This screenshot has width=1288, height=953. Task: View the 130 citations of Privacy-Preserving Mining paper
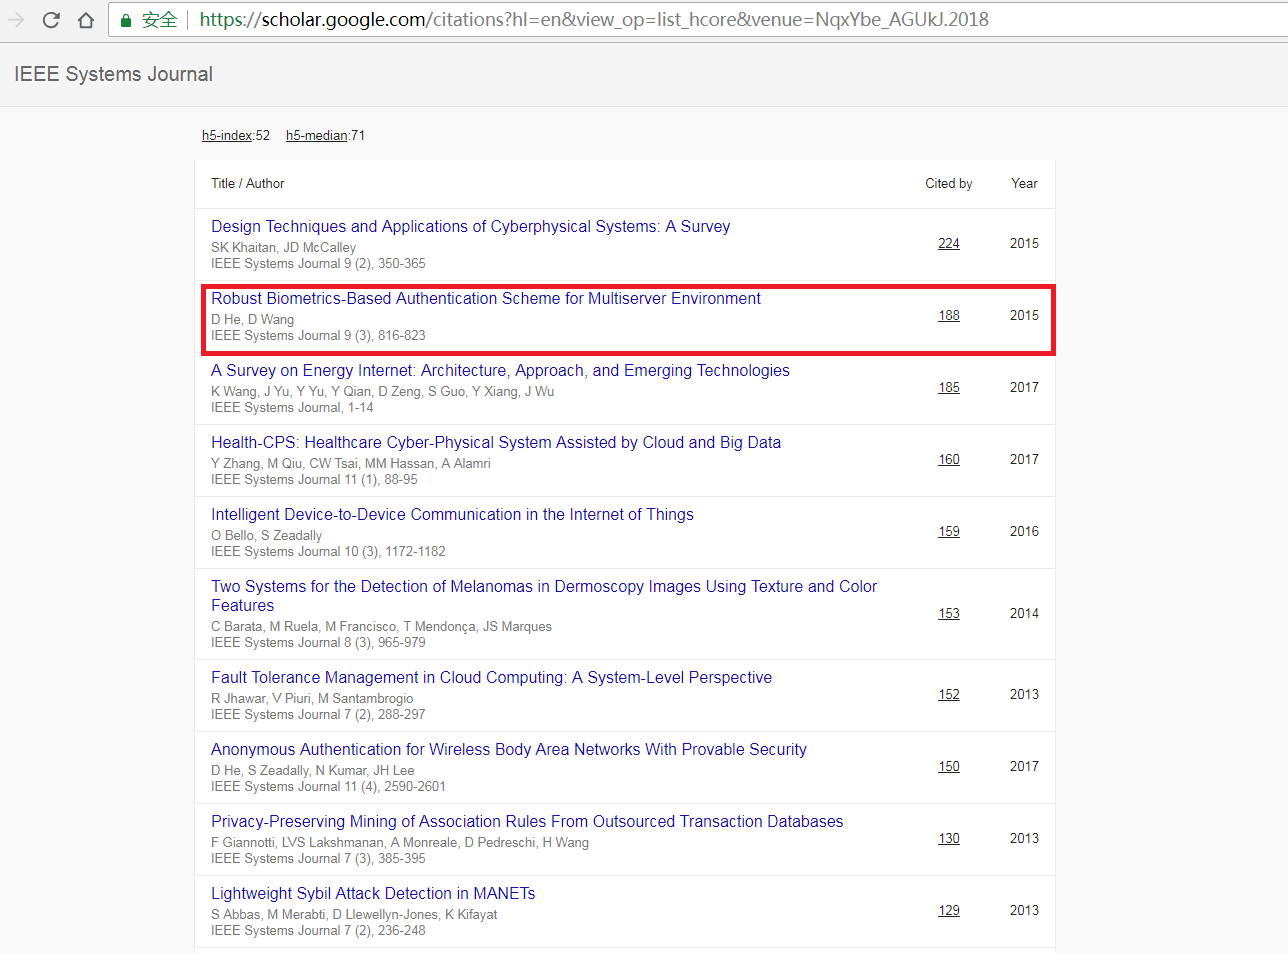(x=949, y=839)
